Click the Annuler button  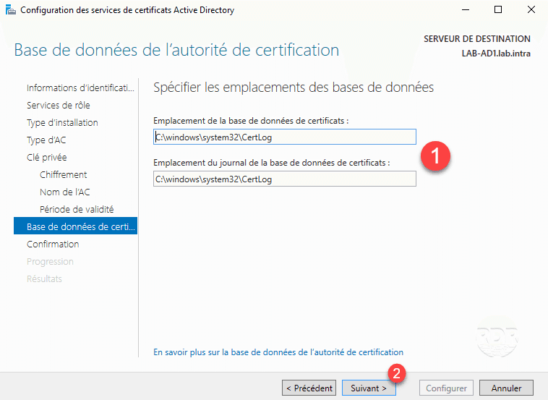506,388
